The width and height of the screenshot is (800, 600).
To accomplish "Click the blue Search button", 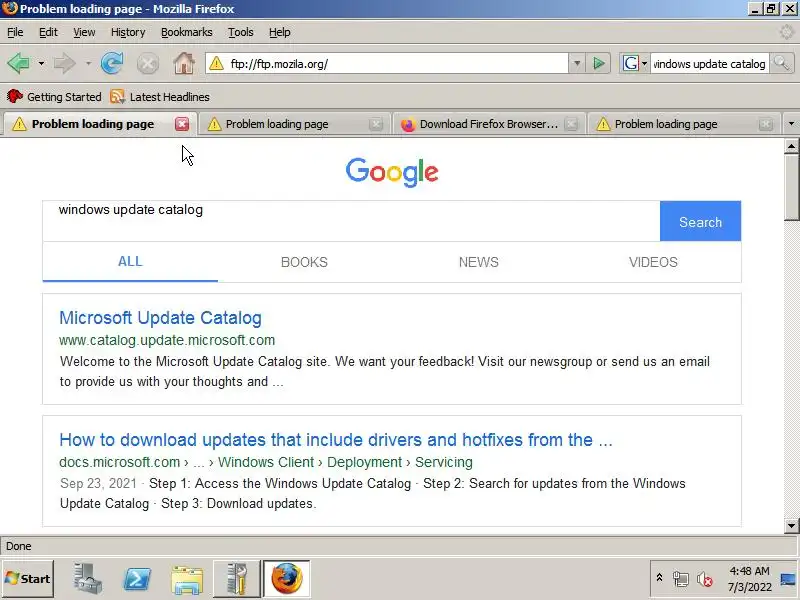I will [x=700, y=221].
